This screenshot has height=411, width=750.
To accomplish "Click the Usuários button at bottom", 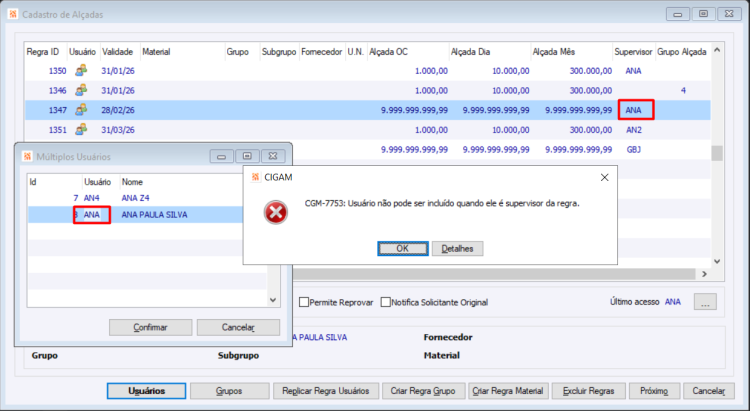I will 146,391.
